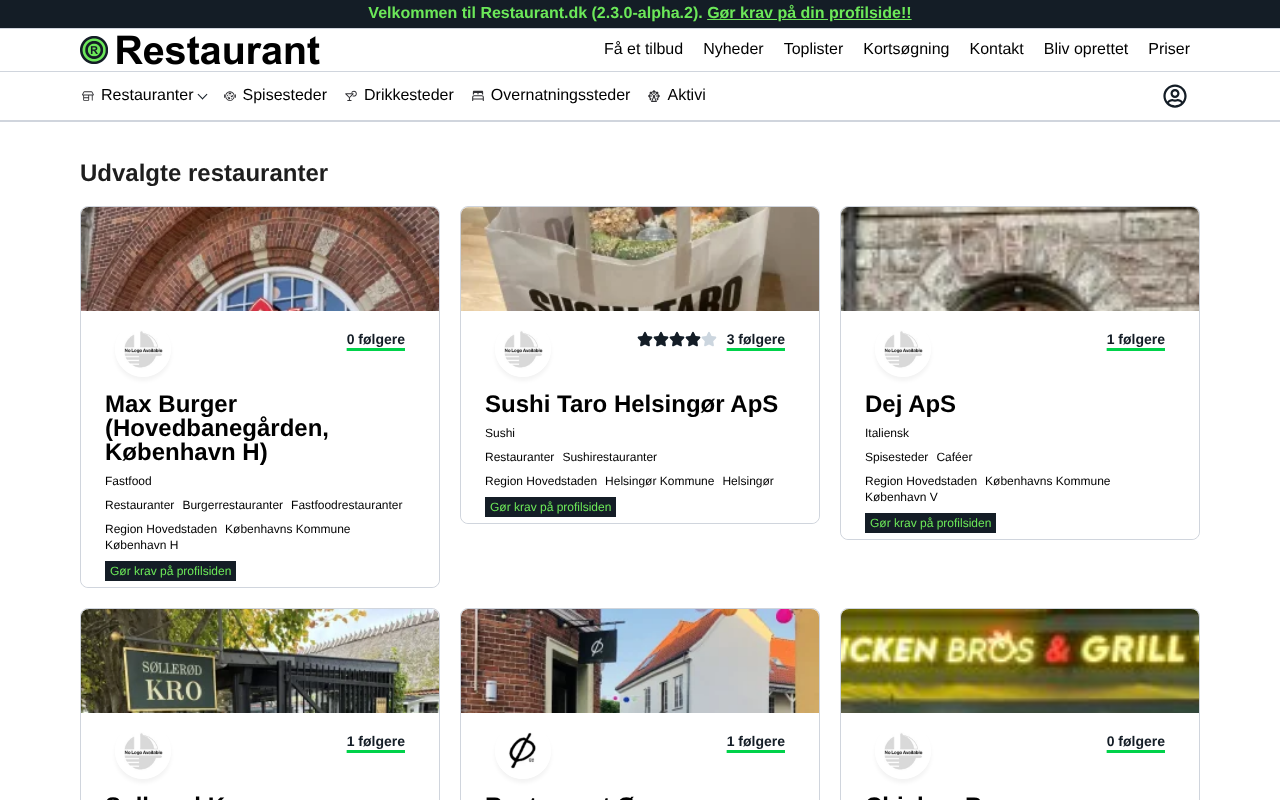Click the Aktivi category icon

[654, 96]
